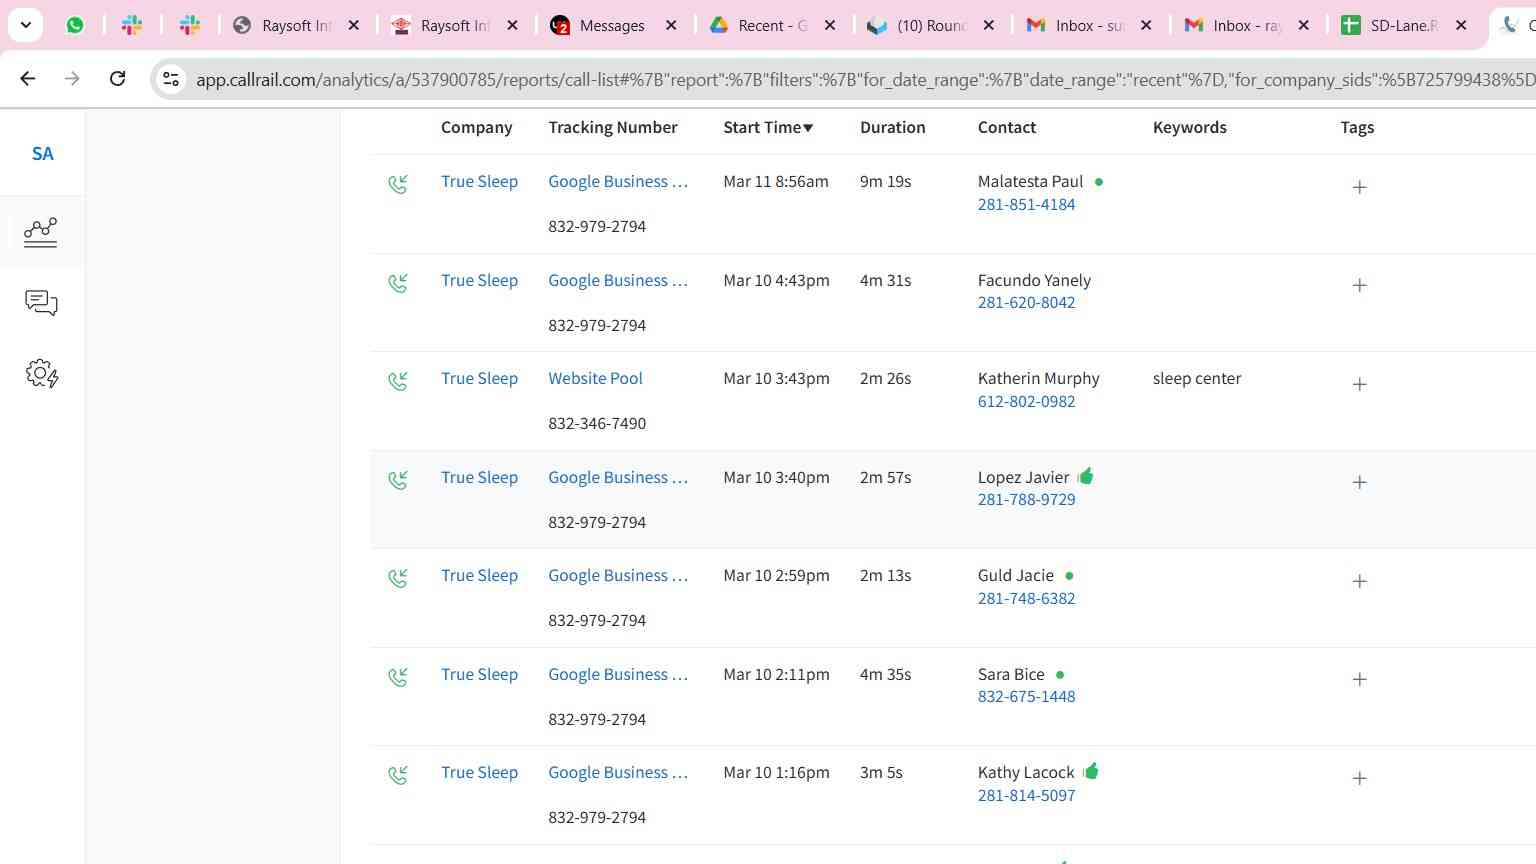Screen dimensions: 1536x864
Task: Add a tag to Guld Jacie call
Action: [1359, 581]
